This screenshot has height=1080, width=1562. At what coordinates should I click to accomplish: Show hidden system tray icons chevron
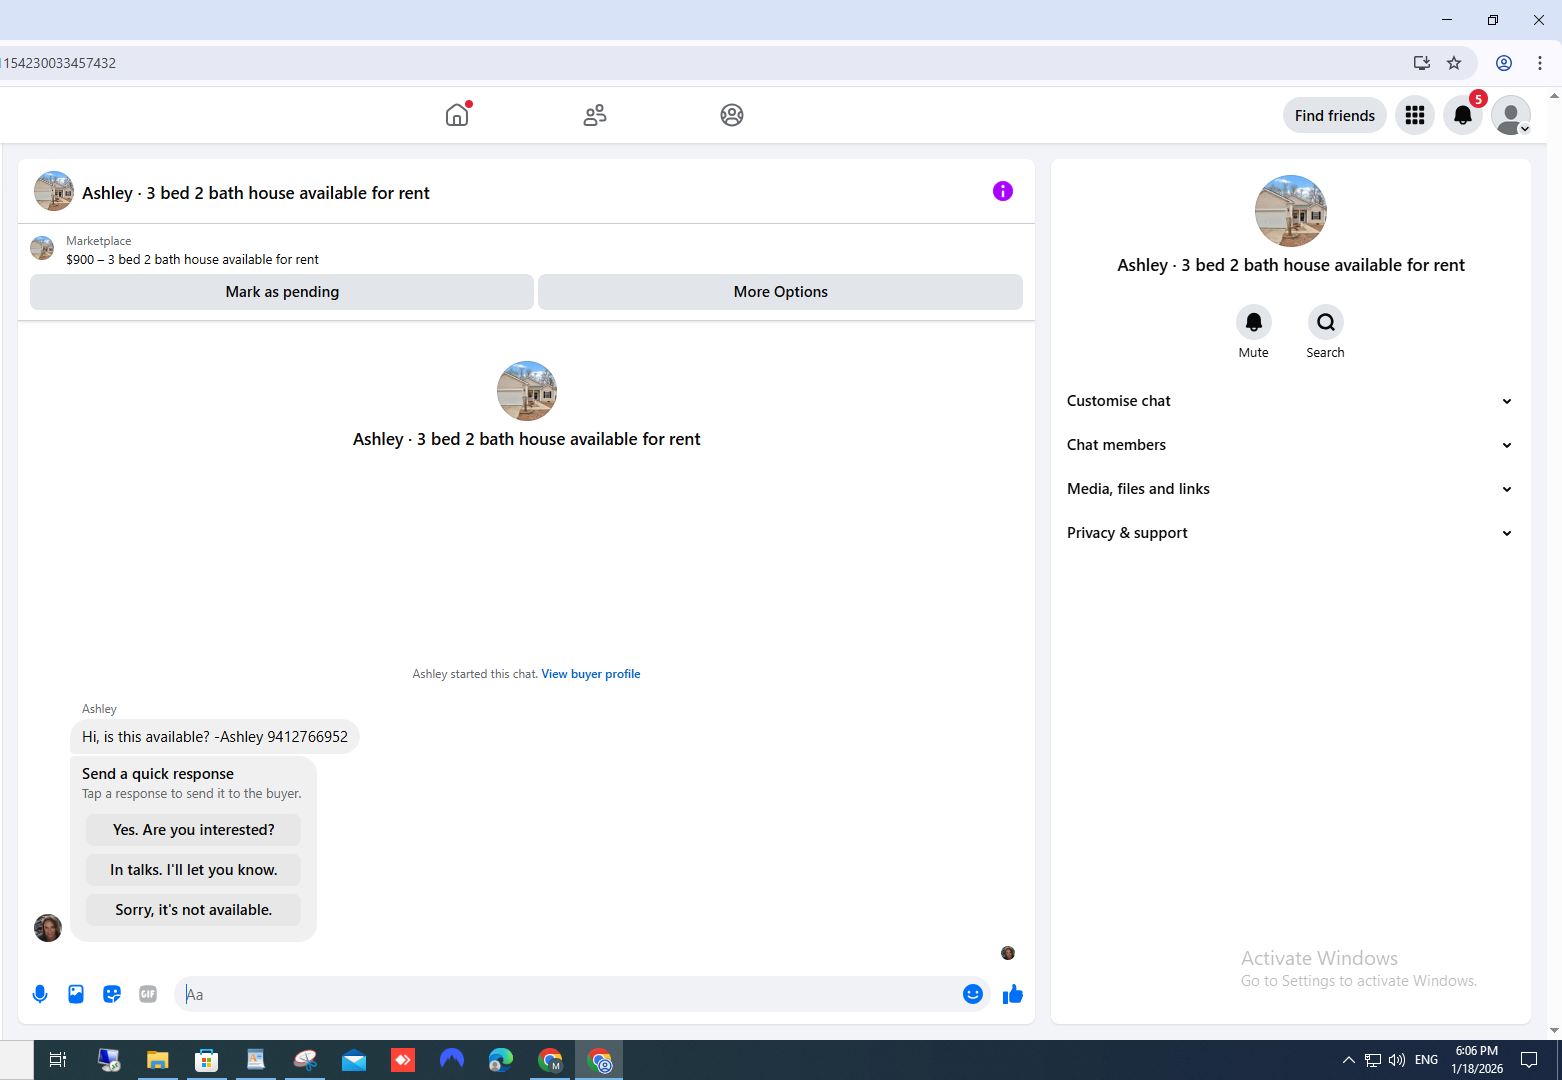coord(1349,1060)
